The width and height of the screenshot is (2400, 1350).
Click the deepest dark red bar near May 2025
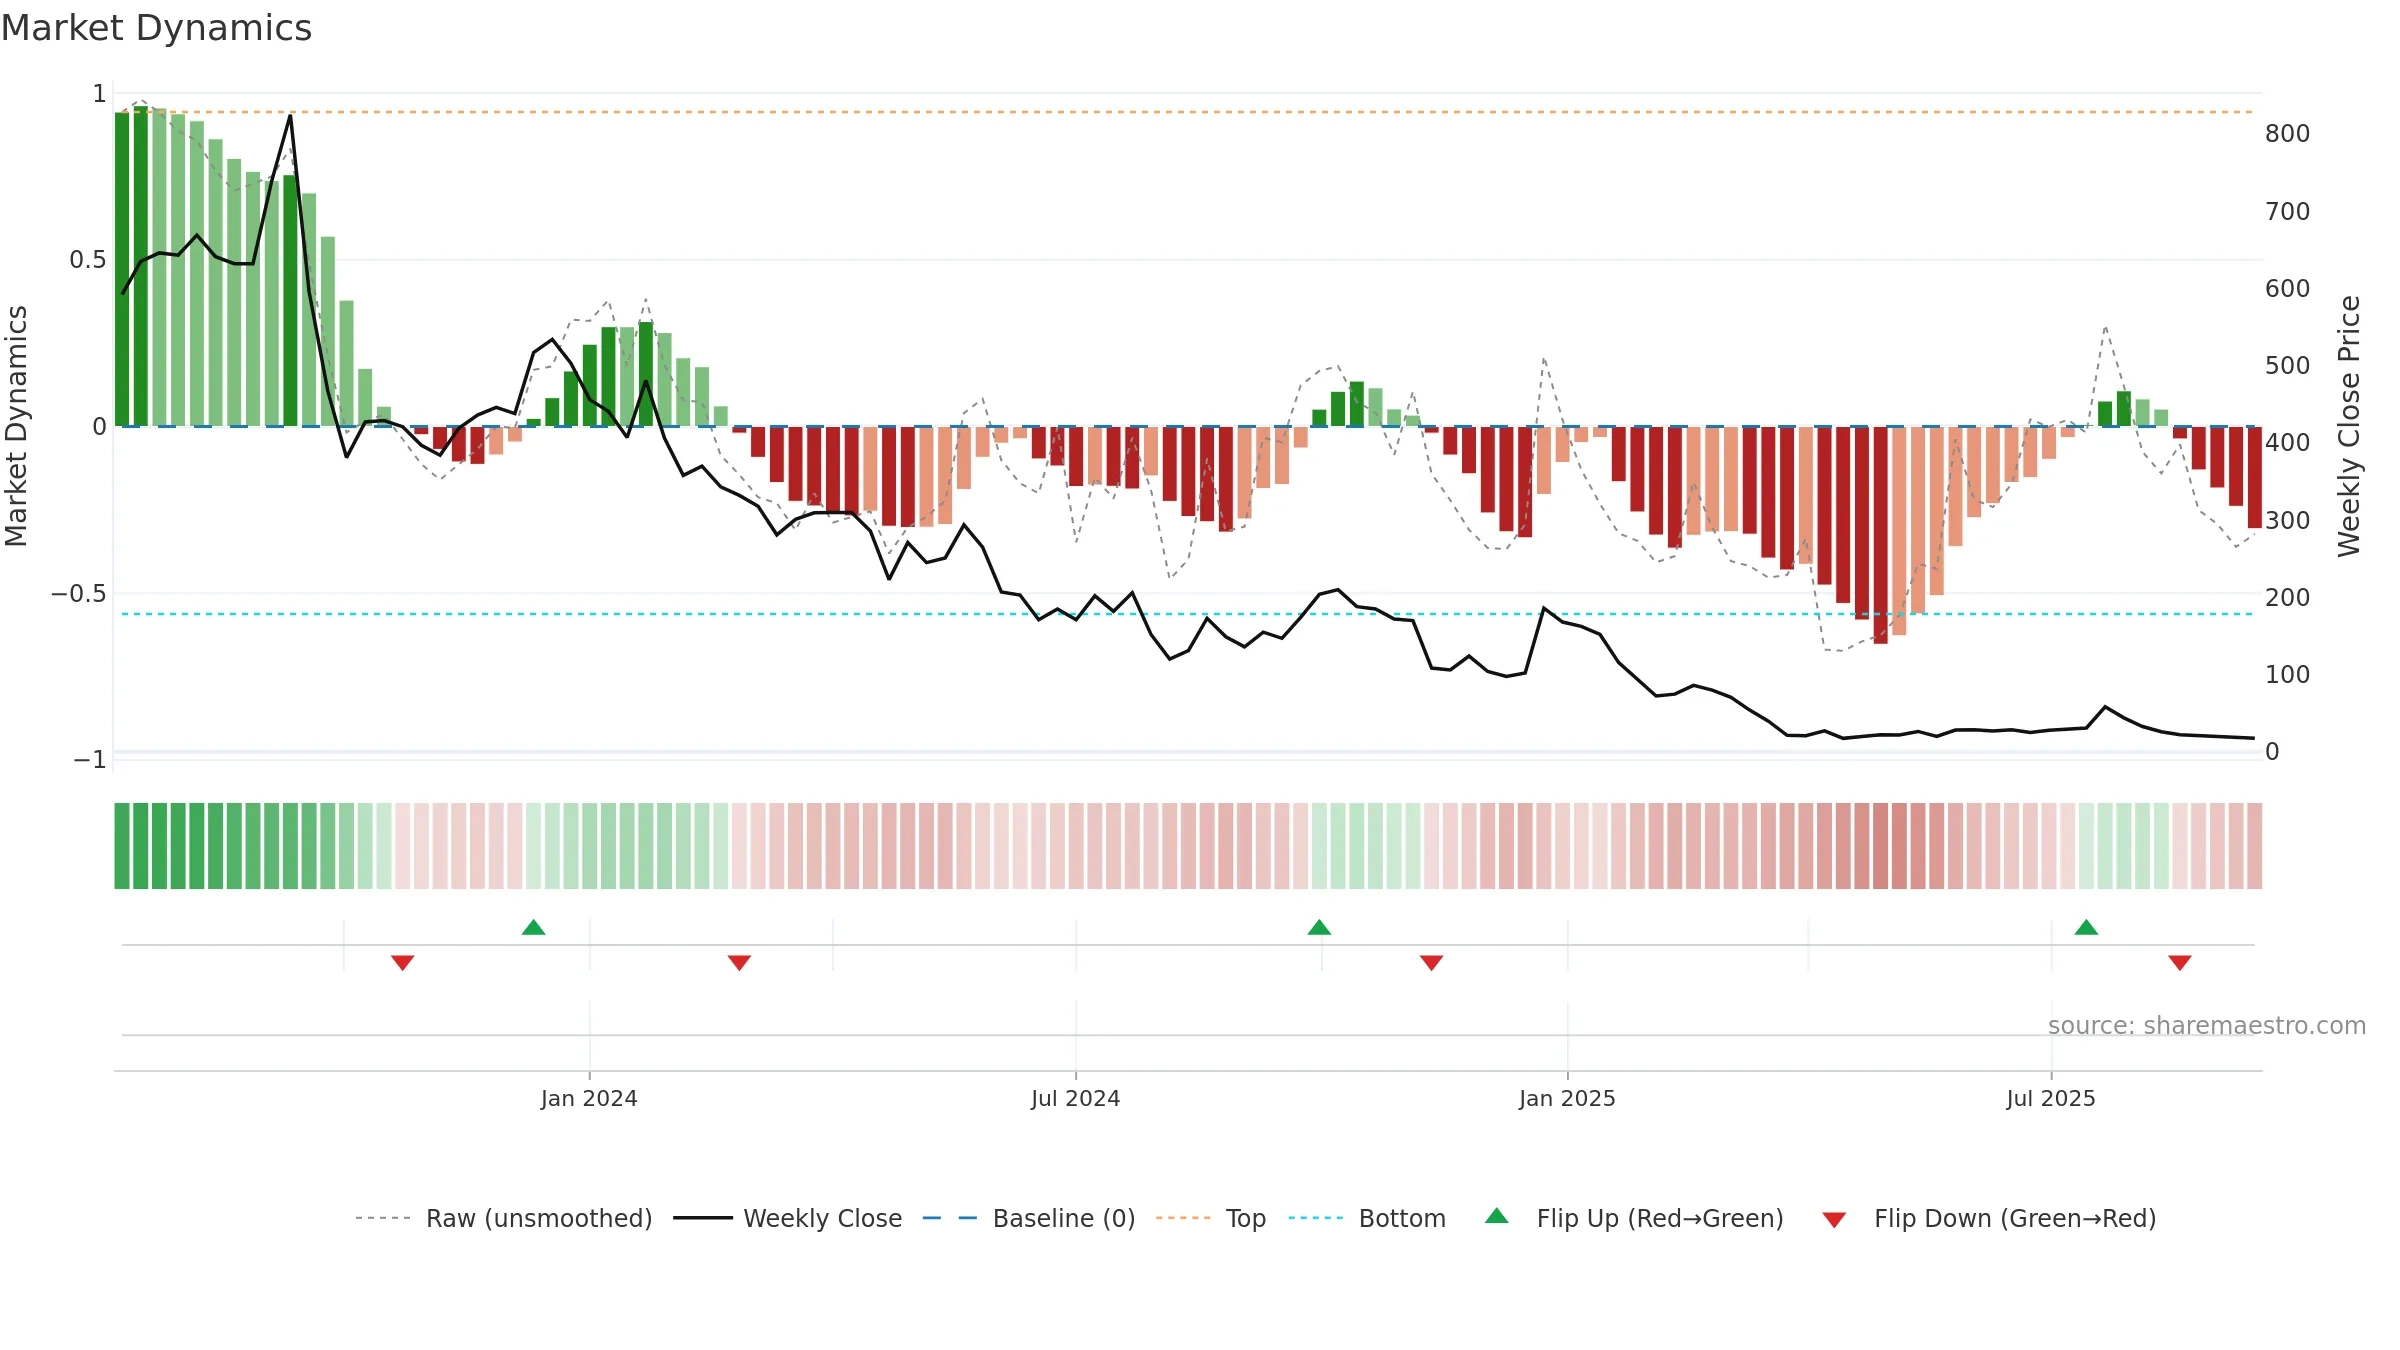(1881, 535)
